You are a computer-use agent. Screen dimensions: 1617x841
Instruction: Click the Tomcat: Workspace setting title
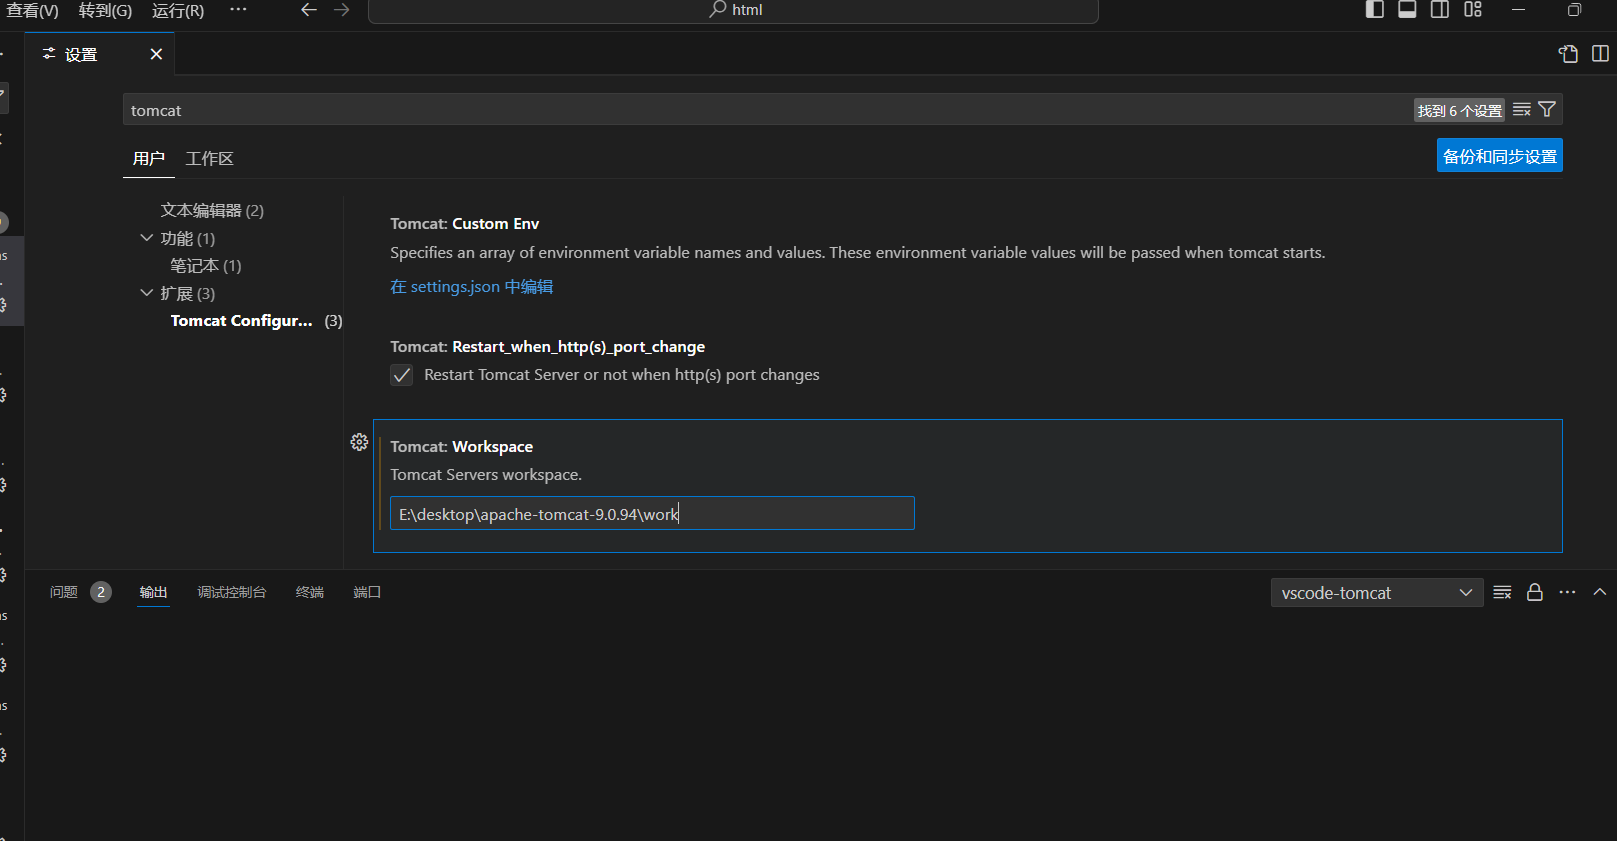461,447
